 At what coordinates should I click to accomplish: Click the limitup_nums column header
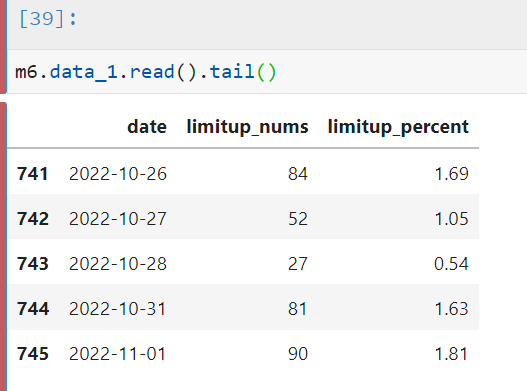pyautogui.click(x=247, y=127)
